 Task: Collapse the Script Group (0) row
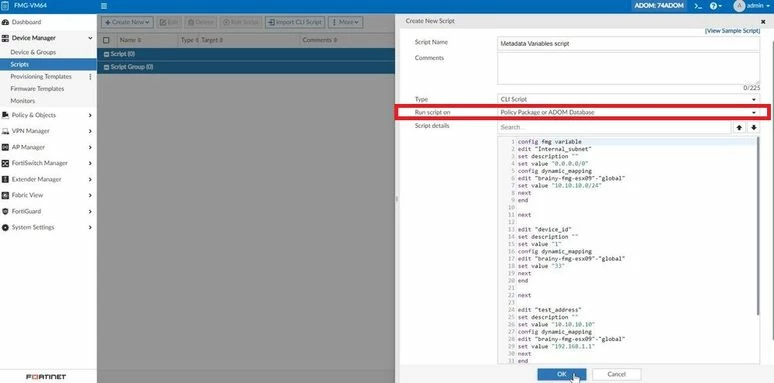106,67
